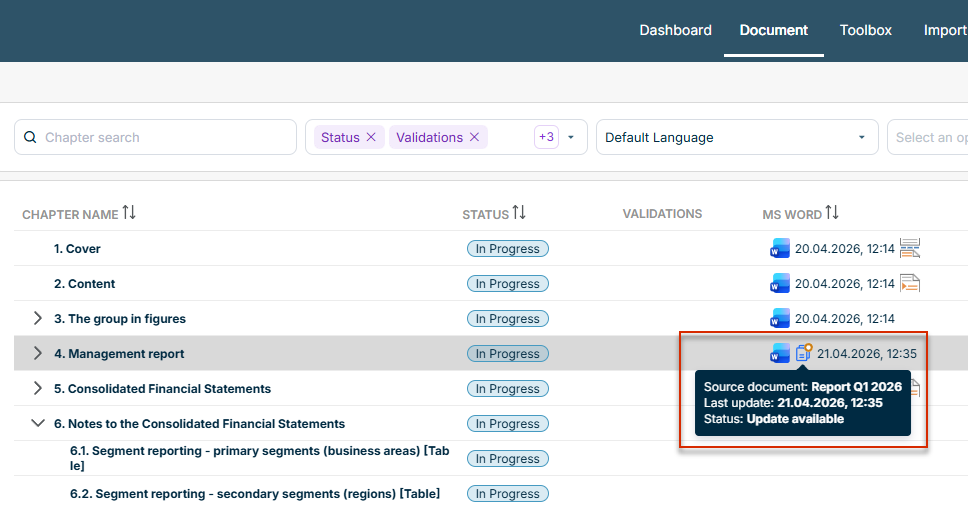Screen dimensions: 968x510
Task: Expand the Management report chapter
Action: (x=38, y=354)
